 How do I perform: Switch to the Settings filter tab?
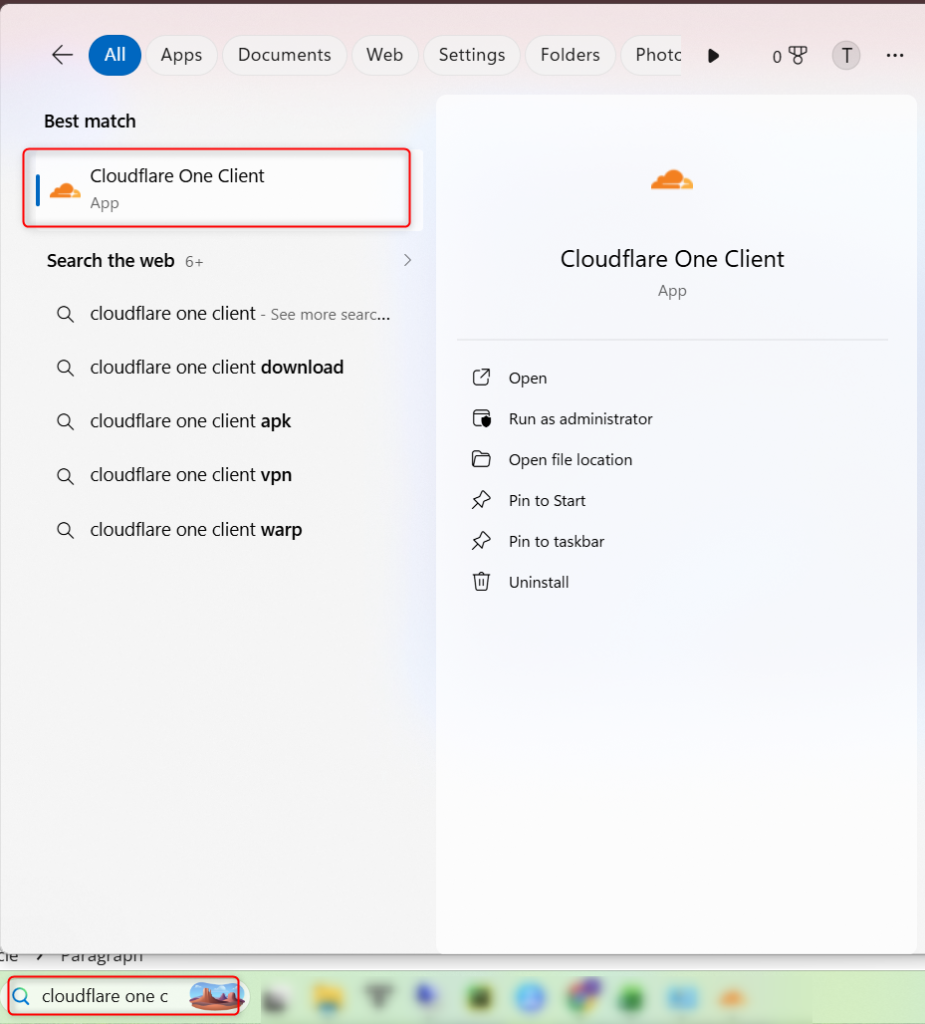(x=472, y=55)
